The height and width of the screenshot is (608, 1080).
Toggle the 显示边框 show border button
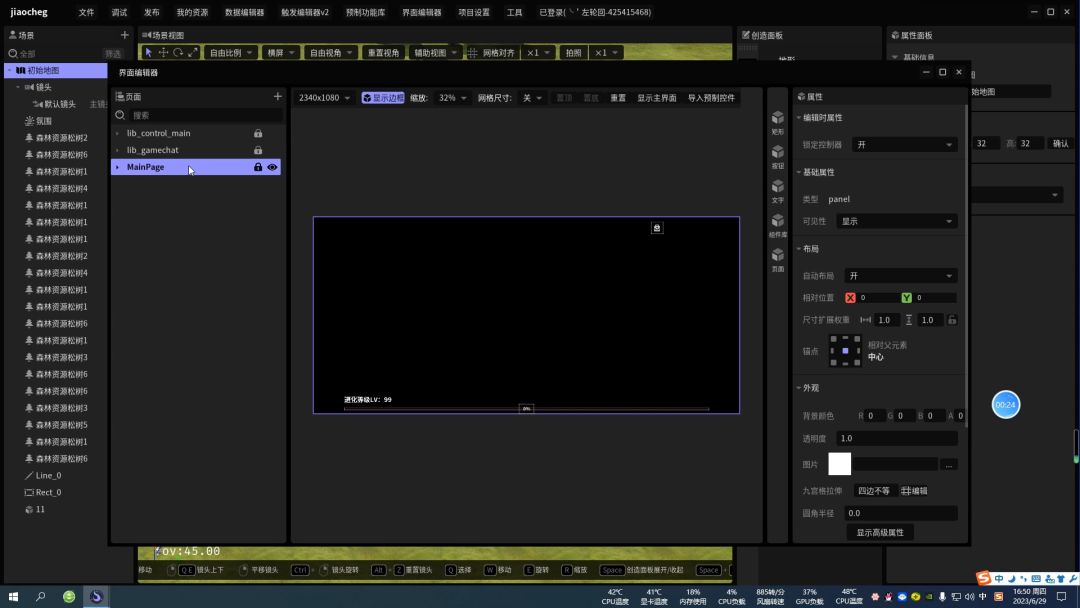(x=383, y=98)
